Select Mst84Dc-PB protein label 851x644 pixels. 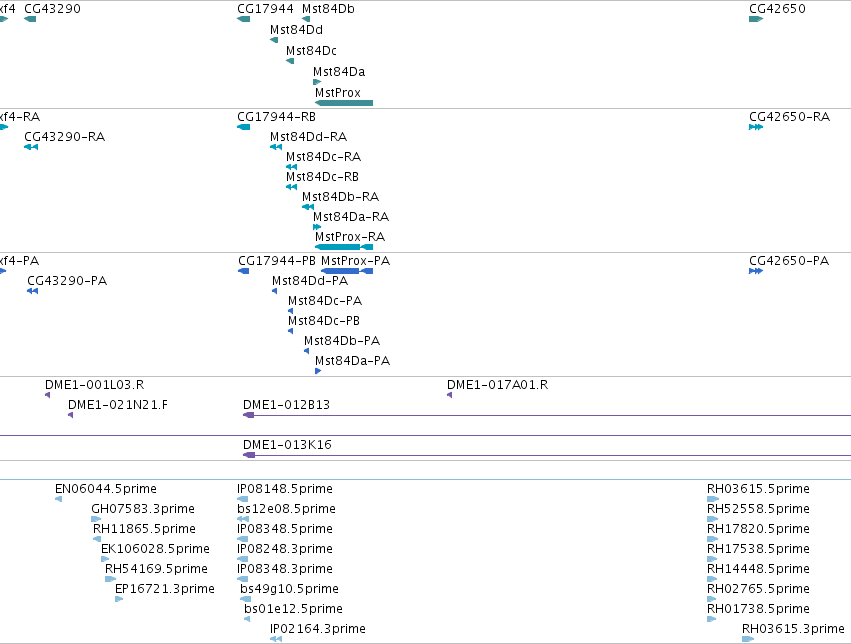[323, 321]
